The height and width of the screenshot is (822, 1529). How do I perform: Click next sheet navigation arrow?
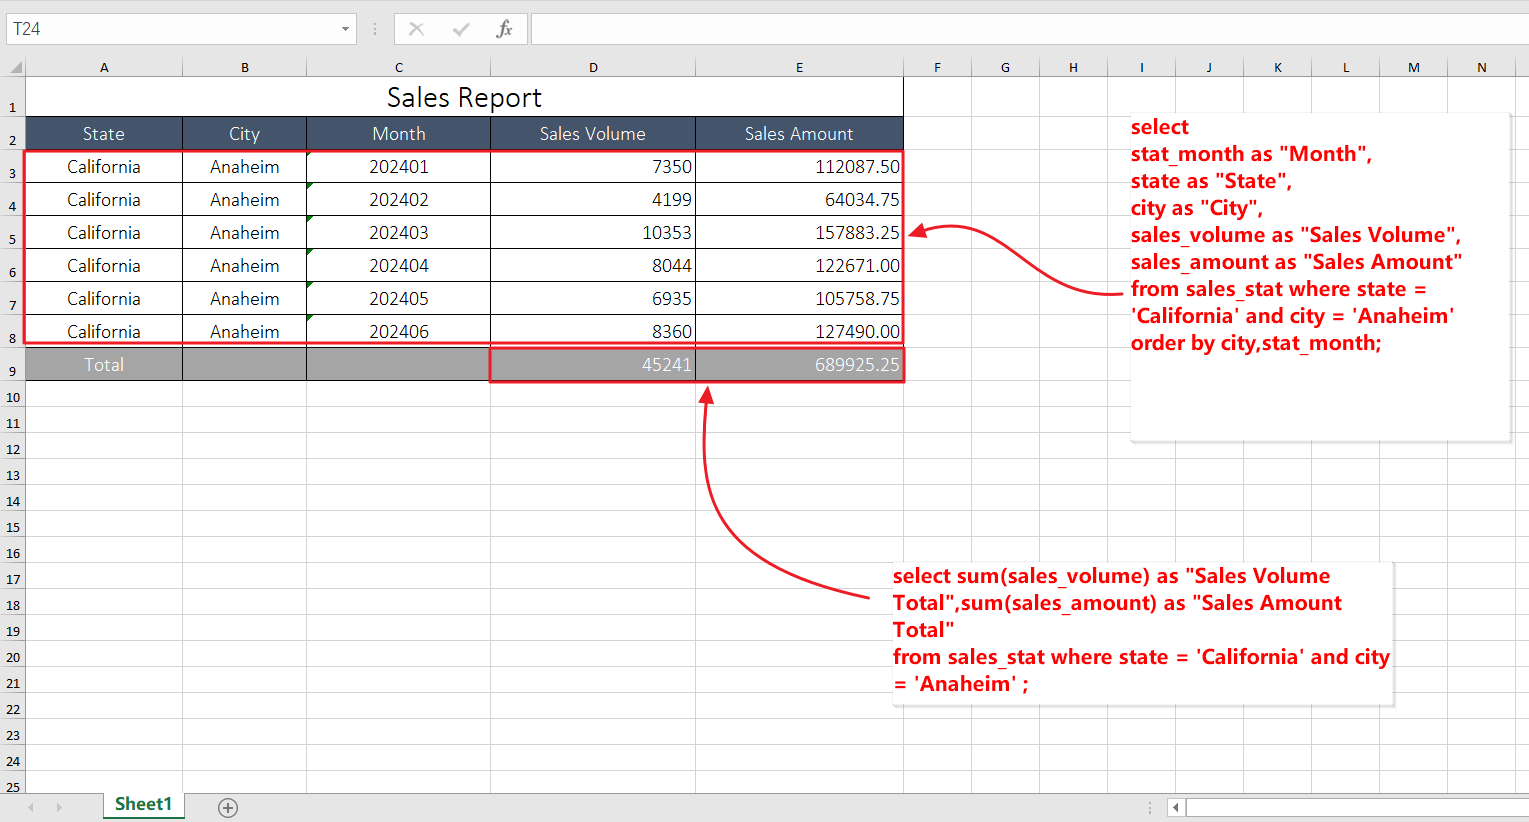[59, 807]
